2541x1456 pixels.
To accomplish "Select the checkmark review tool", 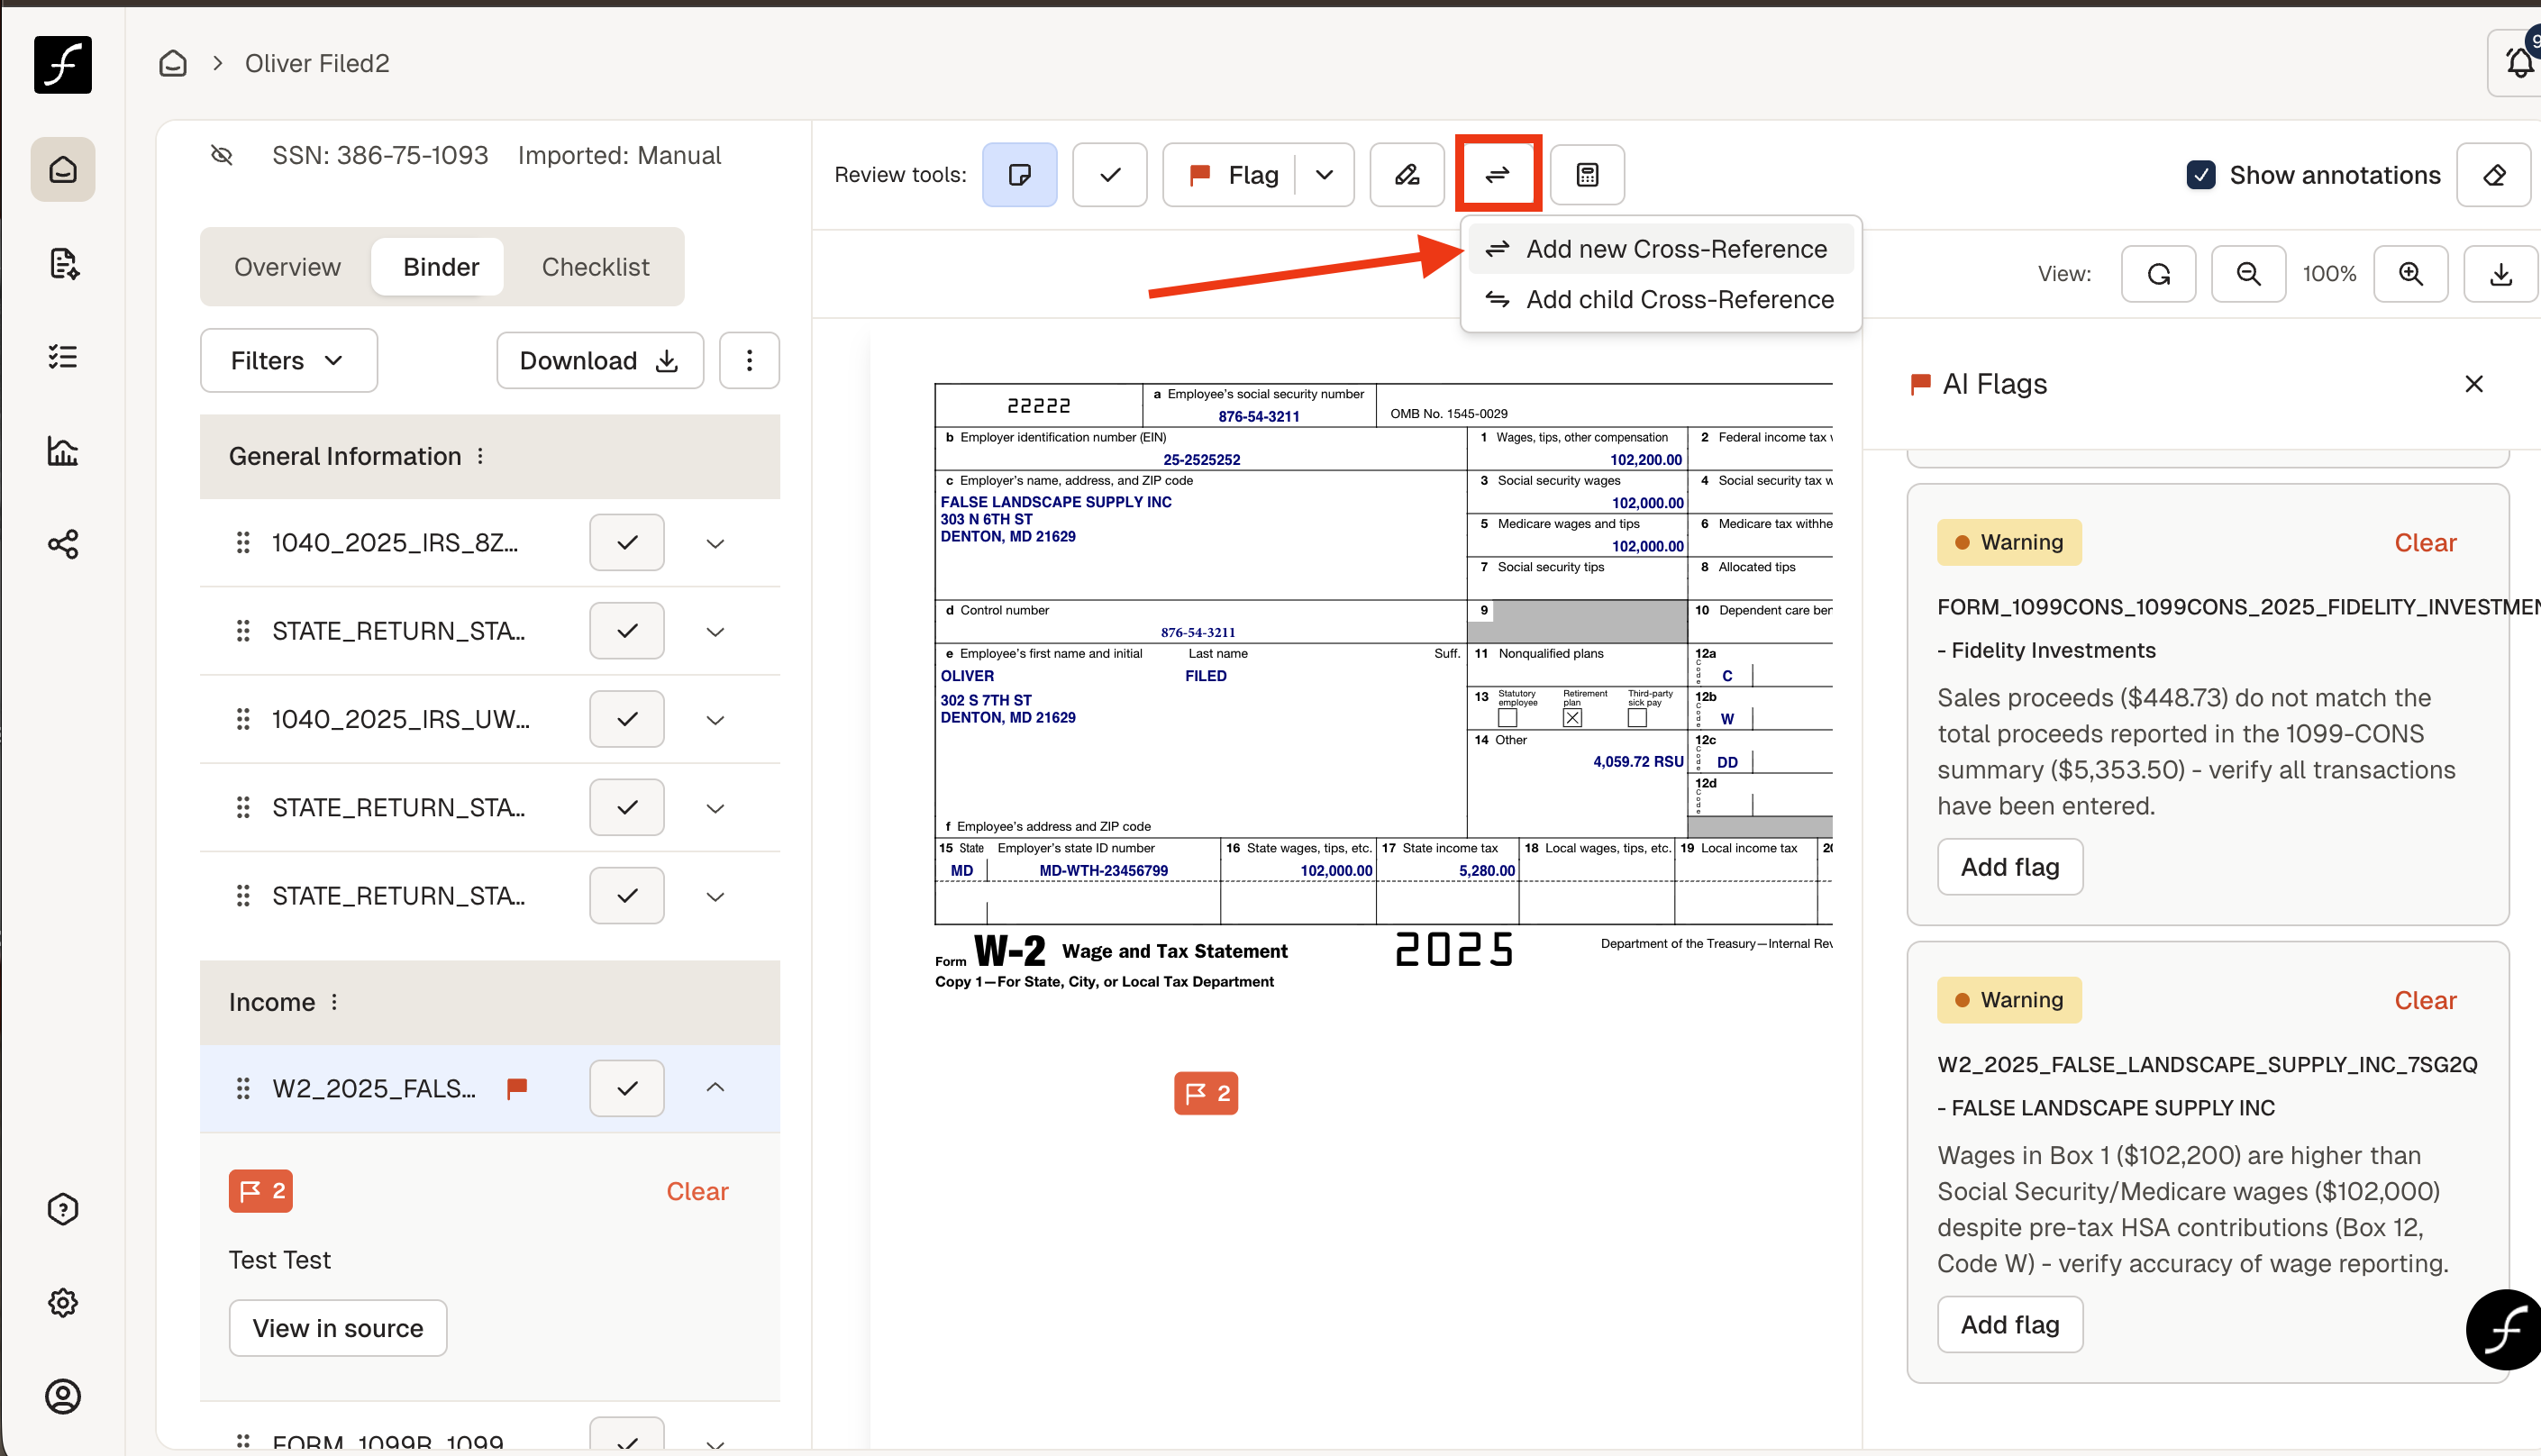I will click(1109, 175).
